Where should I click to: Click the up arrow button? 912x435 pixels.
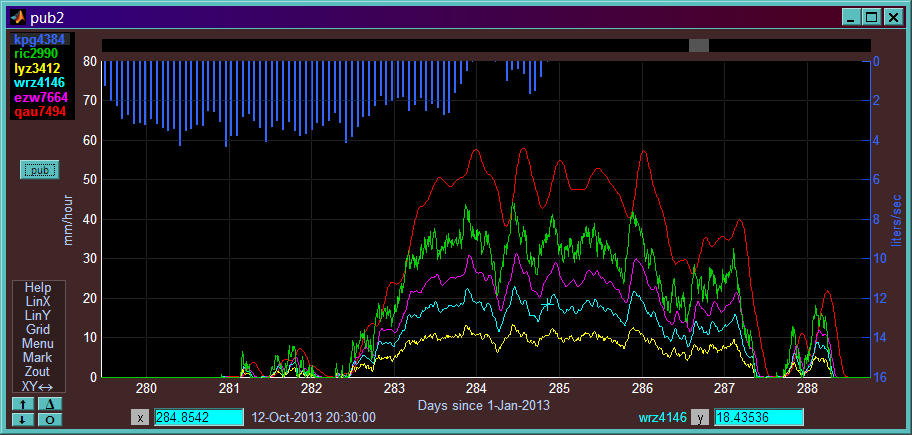(23, 404)
